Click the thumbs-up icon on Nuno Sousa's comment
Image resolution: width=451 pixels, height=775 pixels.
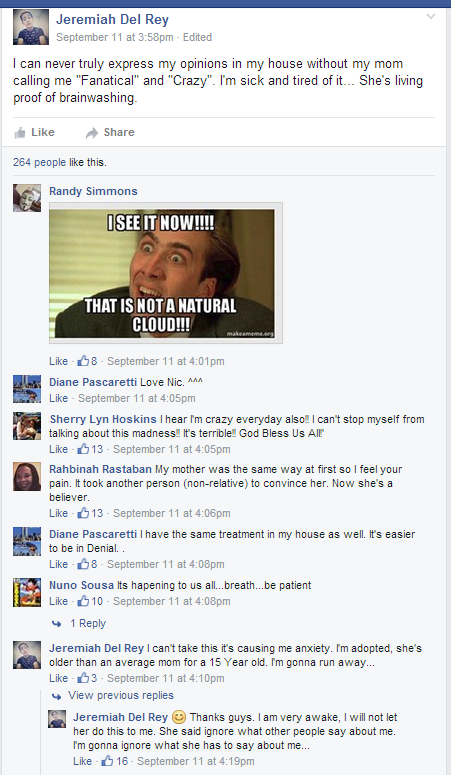click(83, 601)
